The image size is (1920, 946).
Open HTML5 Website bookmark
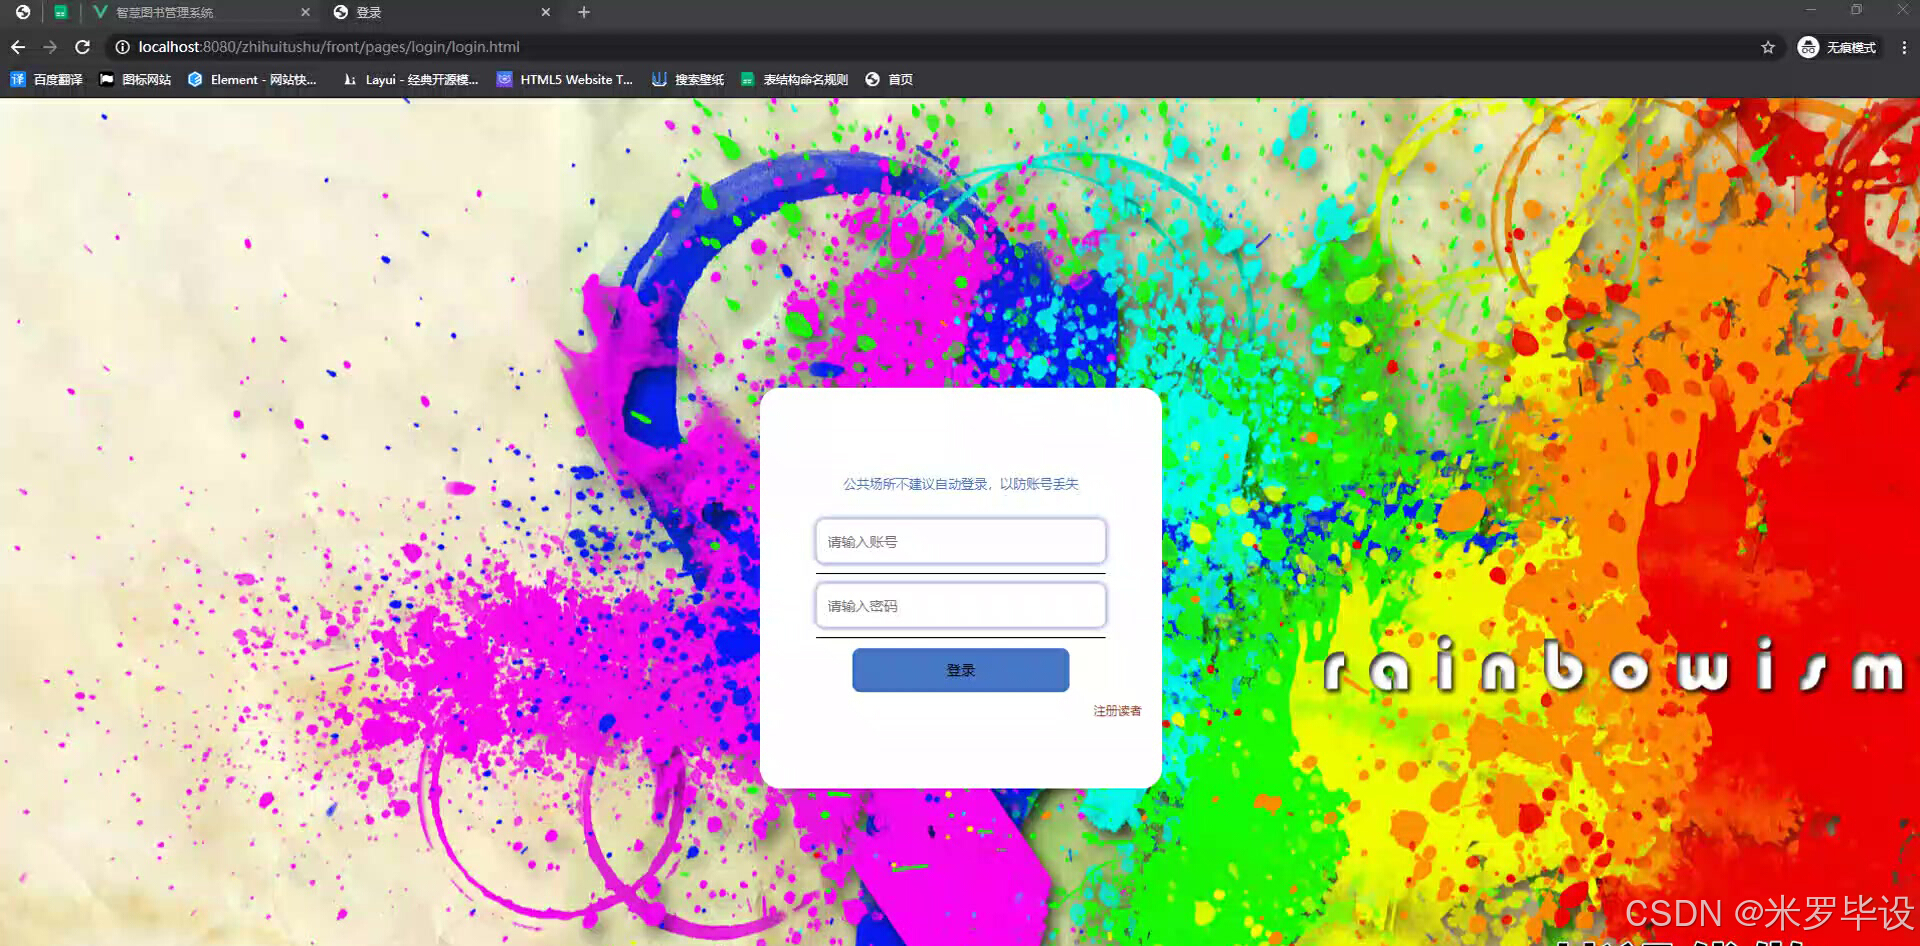565,79
